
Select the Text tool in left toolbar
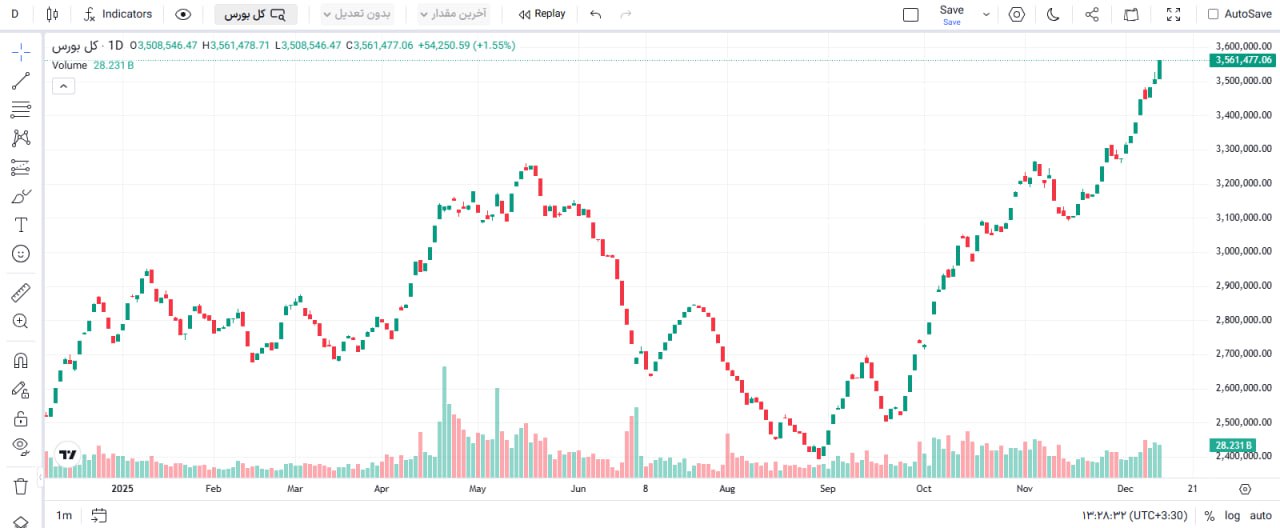(20, 224)
